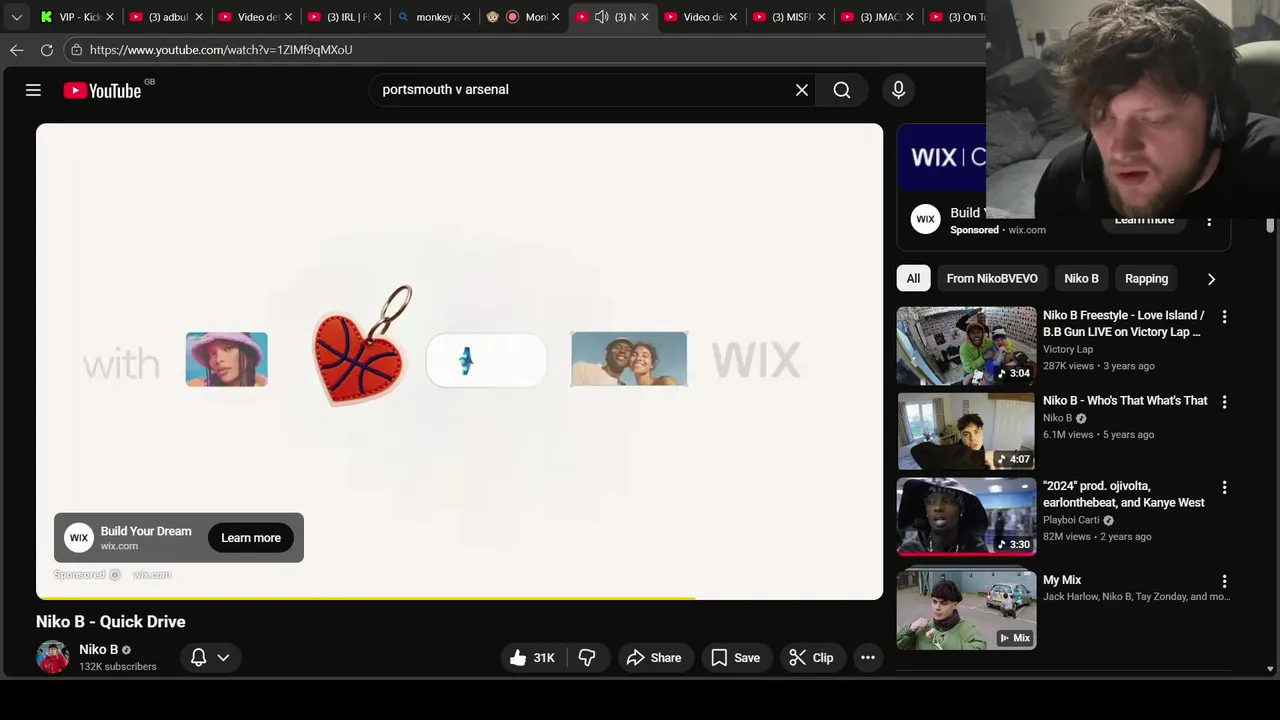Open options for "2024" video
1280x720 pixels.
pos(1224,487)
